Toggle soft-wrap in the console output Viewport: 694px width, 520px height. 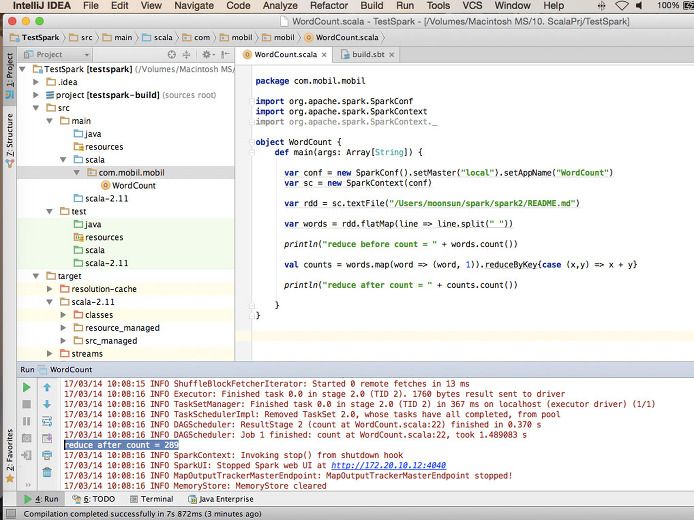[x=47, y=421]
